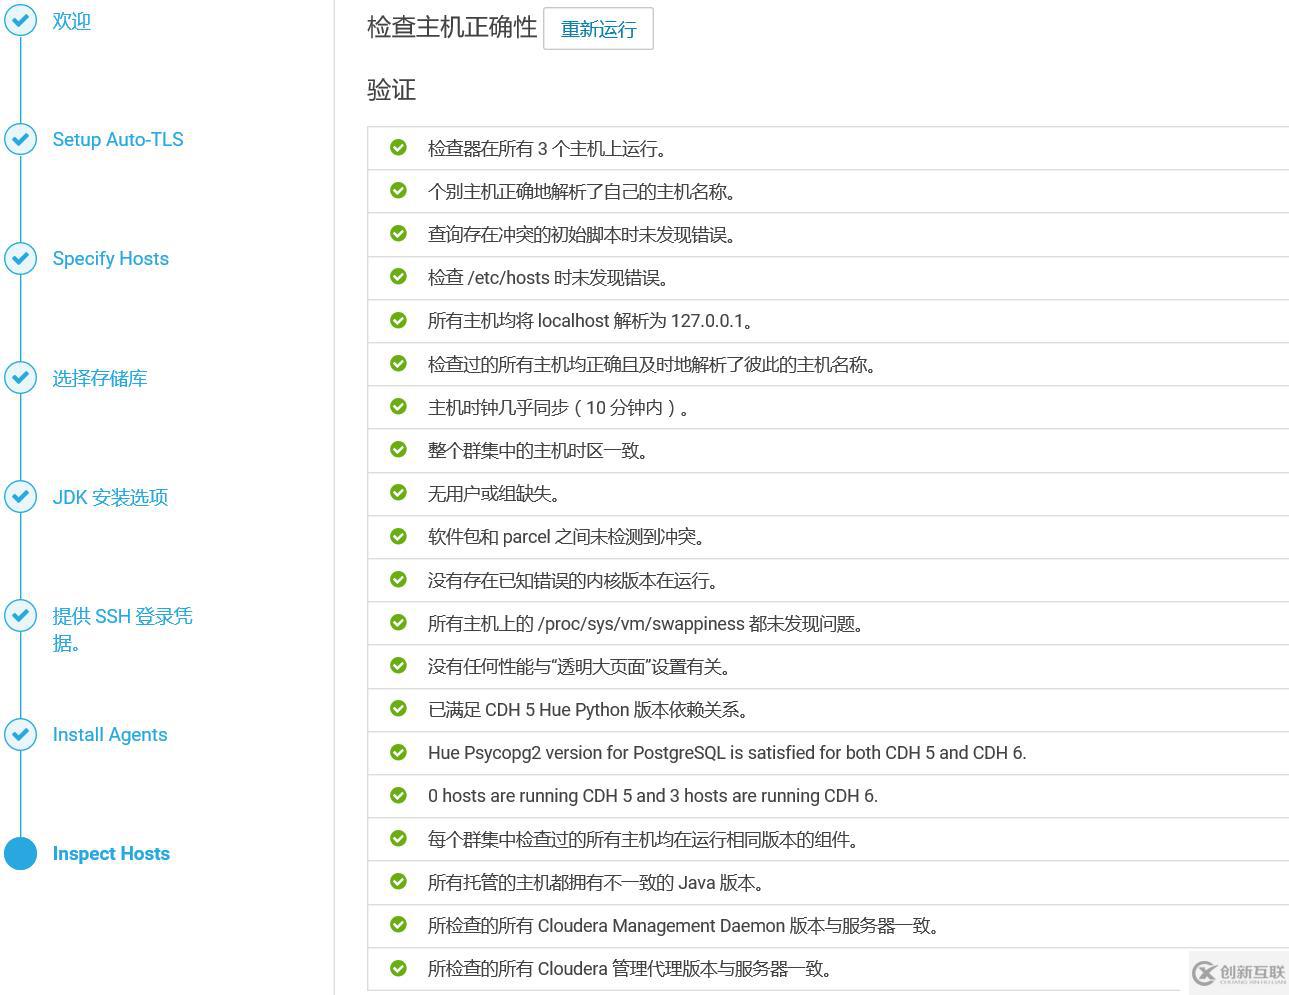The image size is (1289, 995).
Task: Select text 没有任何性能与“透明大页面”设置有关。
Action: click(579, 667)
